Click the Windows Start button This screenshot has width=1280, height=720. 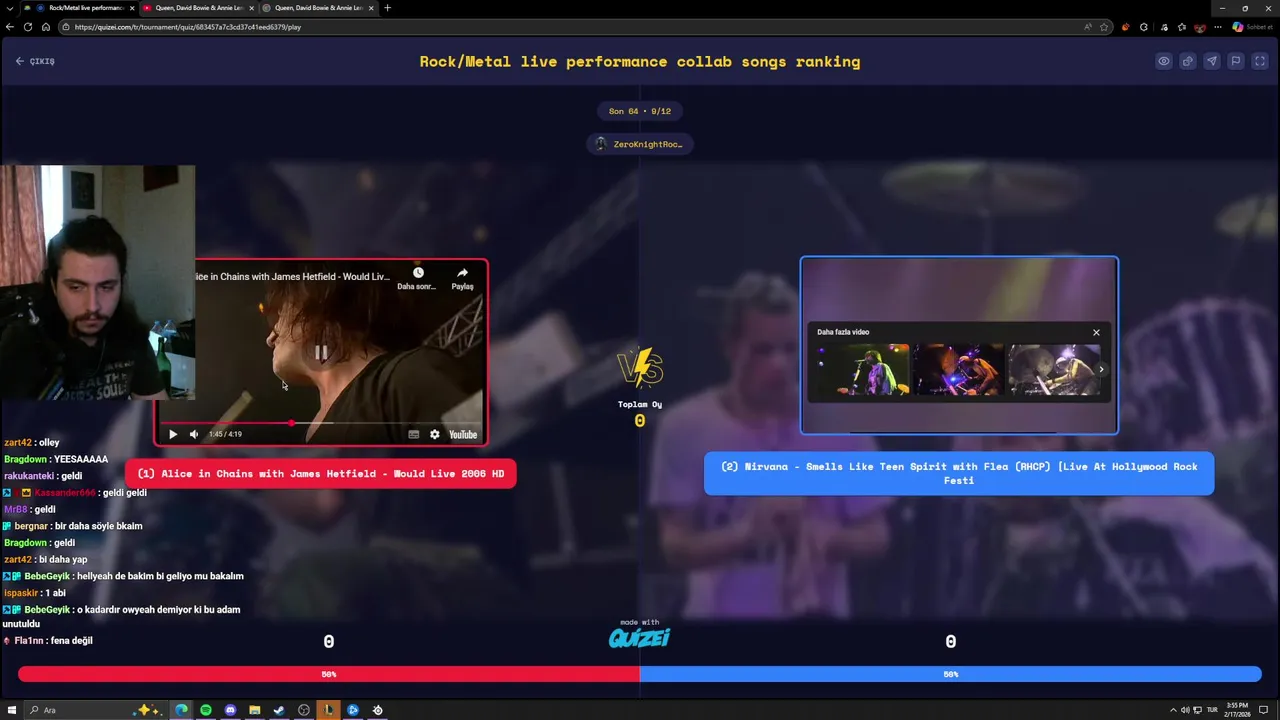click(x=12, y=710)
